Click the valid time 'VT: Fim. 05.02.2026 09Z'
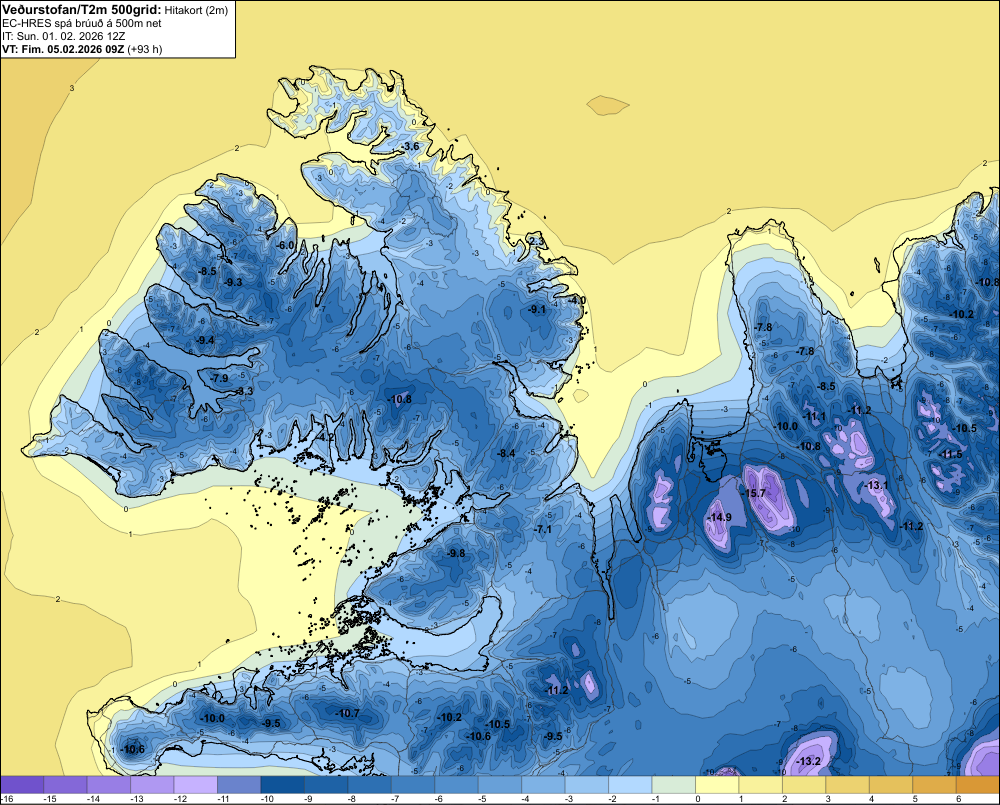The height and width of the screenshot is (805, 1000). click(64, 49)
